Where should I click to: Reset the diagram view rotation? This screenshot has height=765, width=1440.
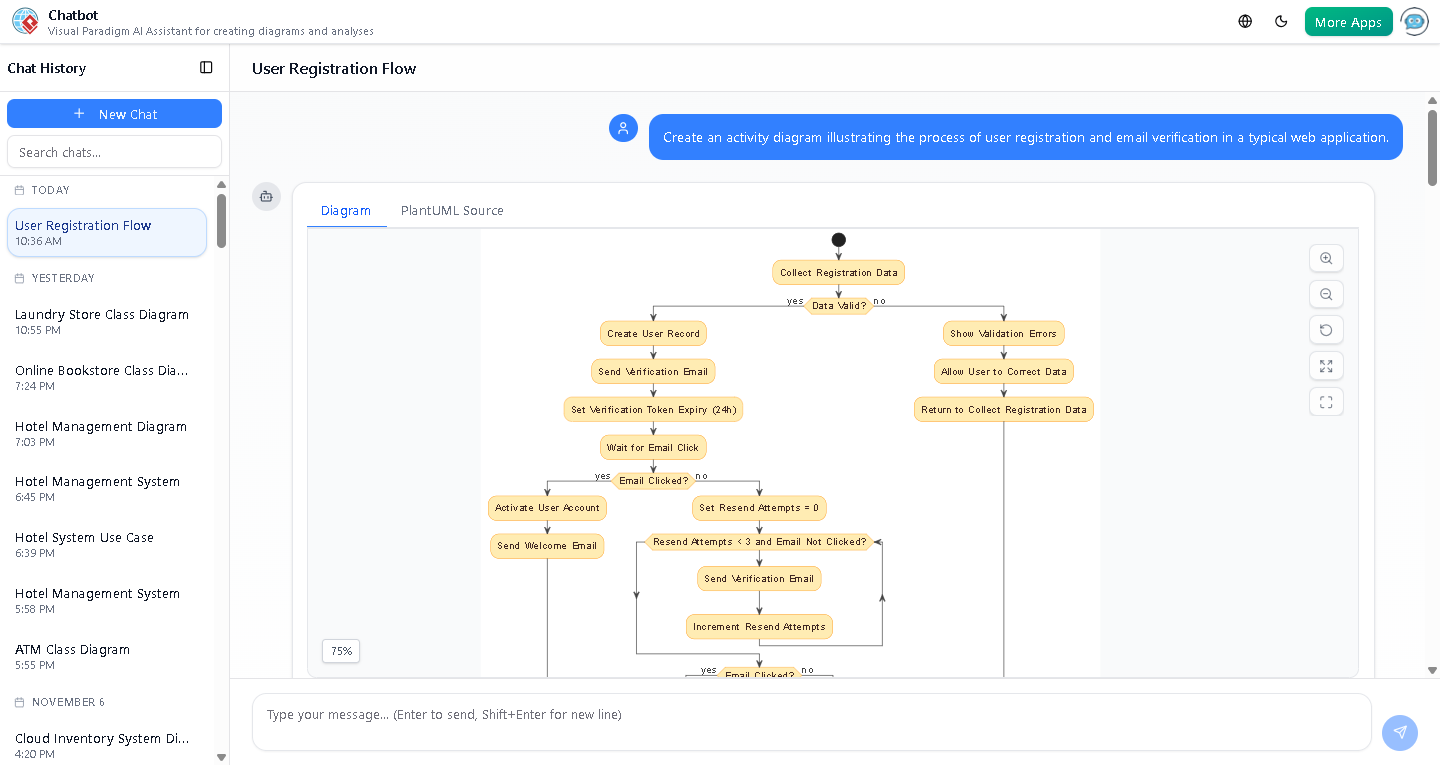(1326, 330)
